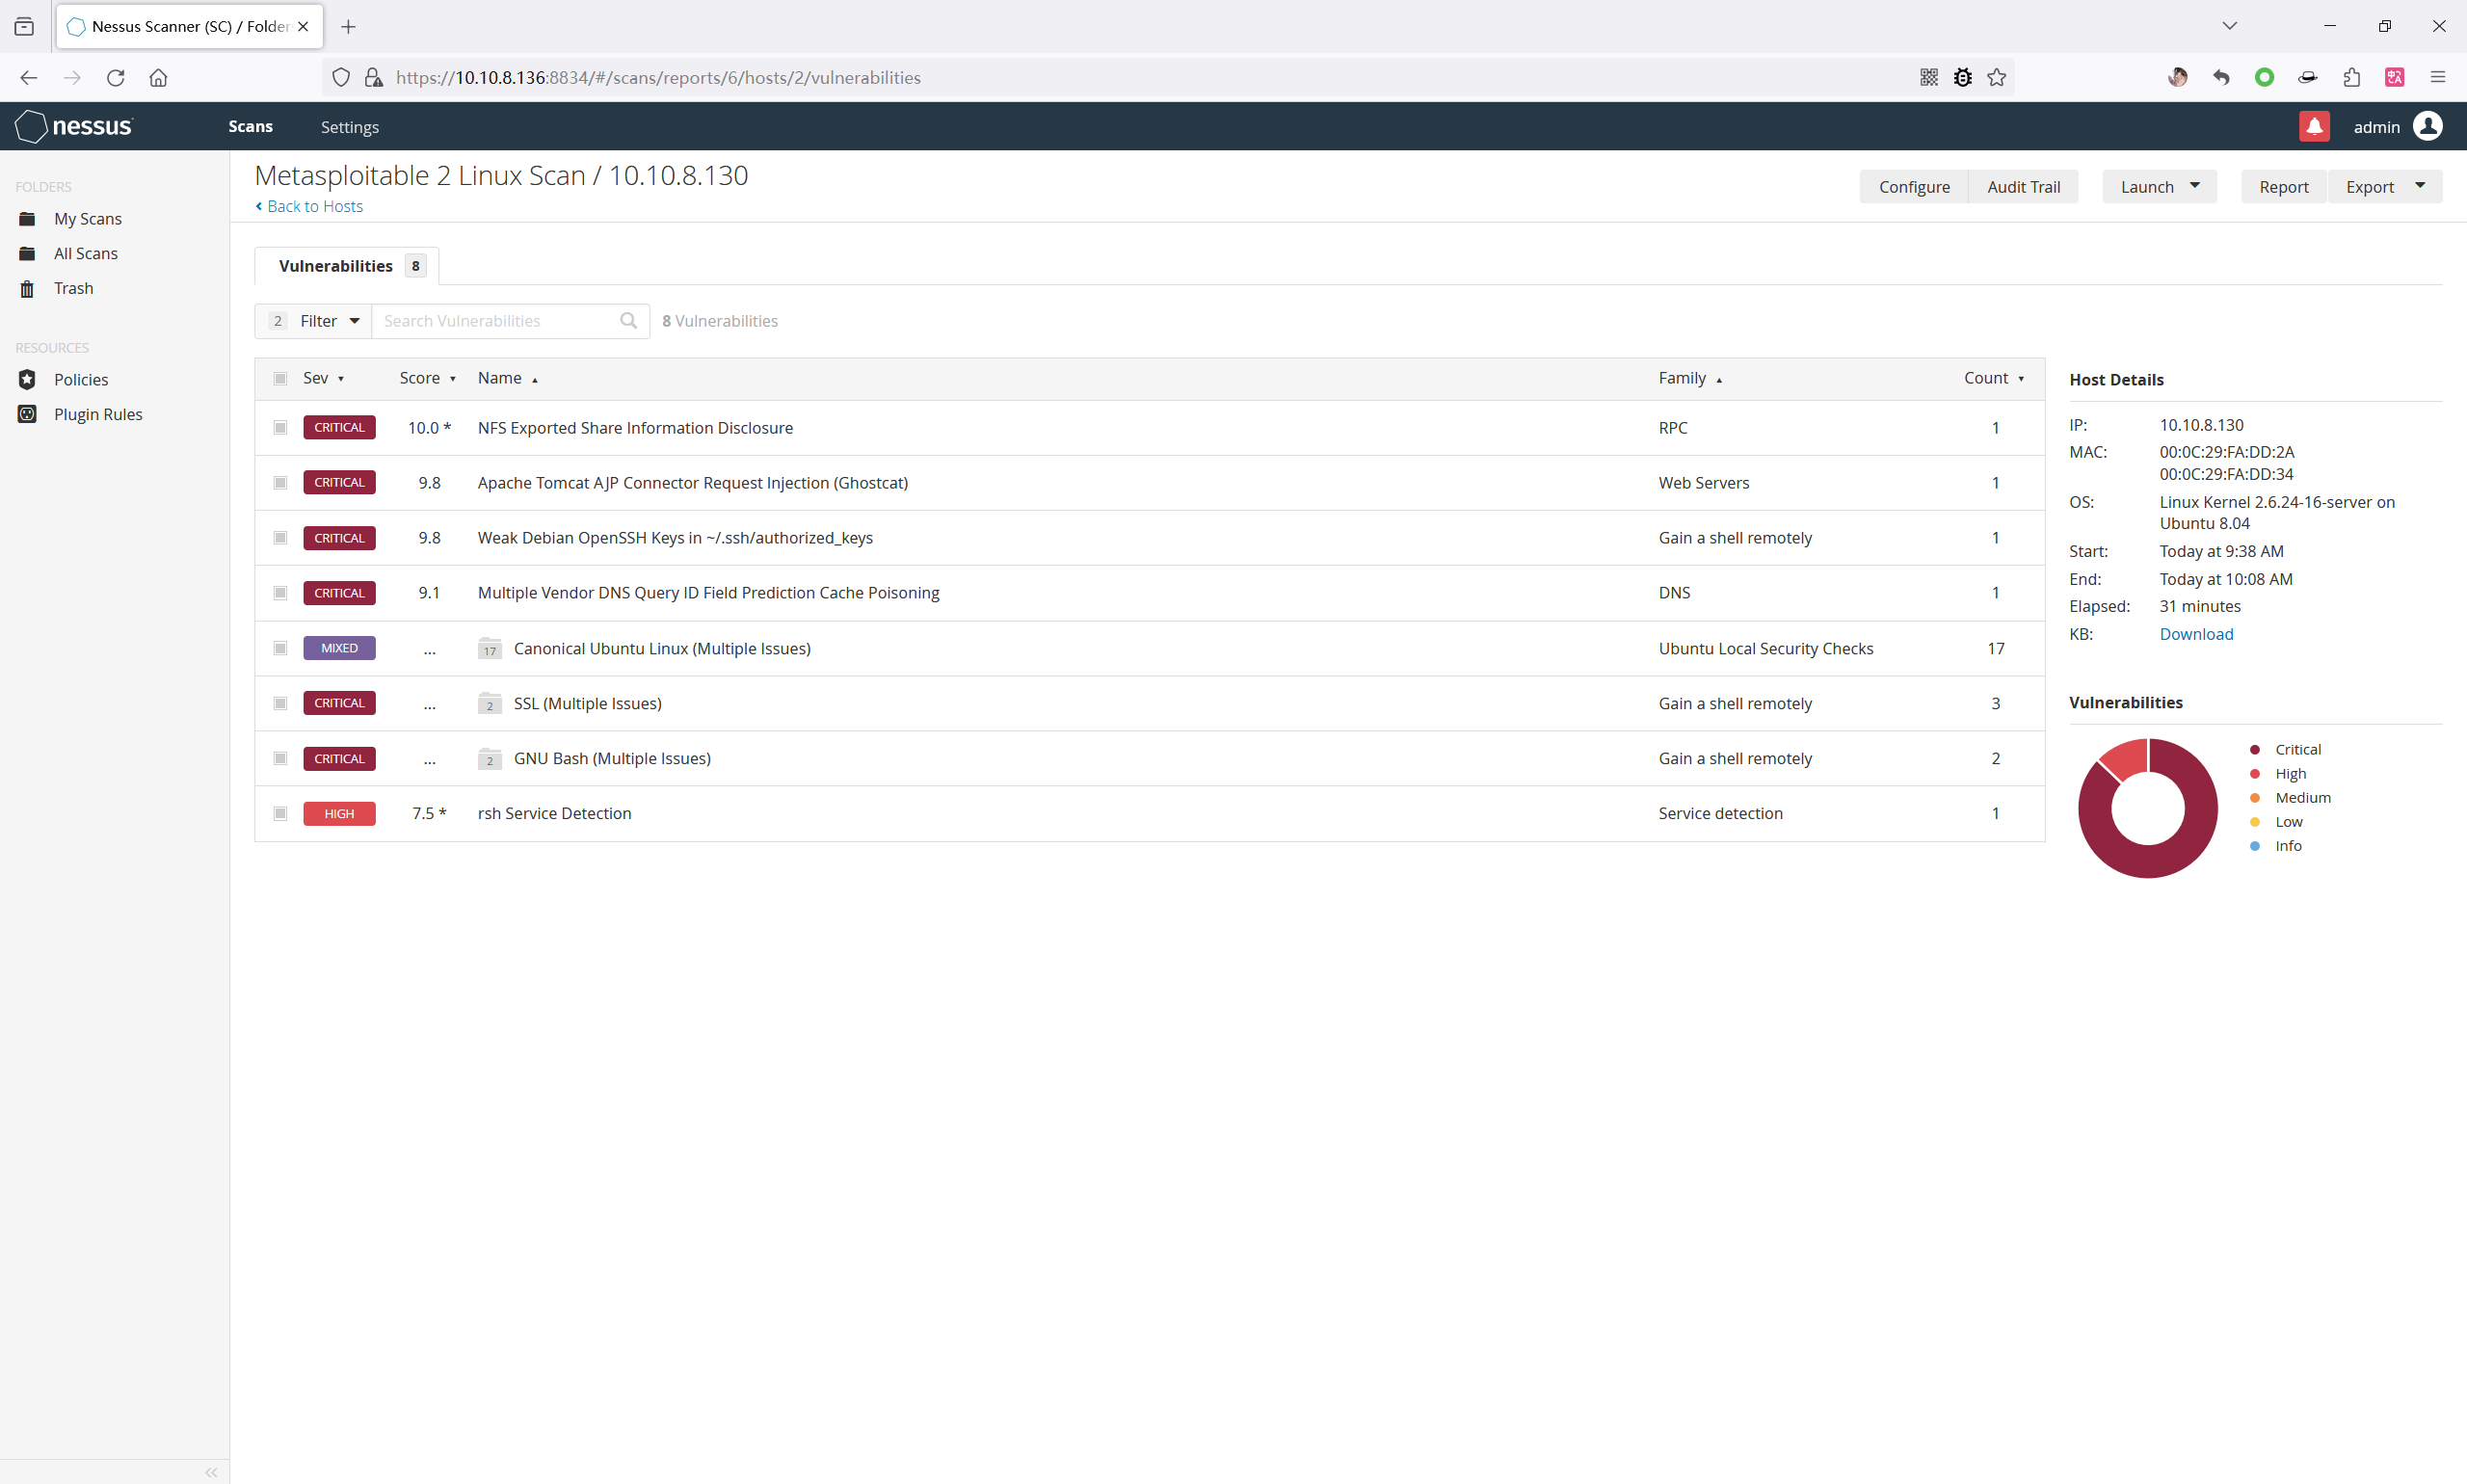Image resolution: width=2467 pixels, height=1484 pixels.
Task: Open the browser list-all-tabs chevron
Action: coord(2229,27)
